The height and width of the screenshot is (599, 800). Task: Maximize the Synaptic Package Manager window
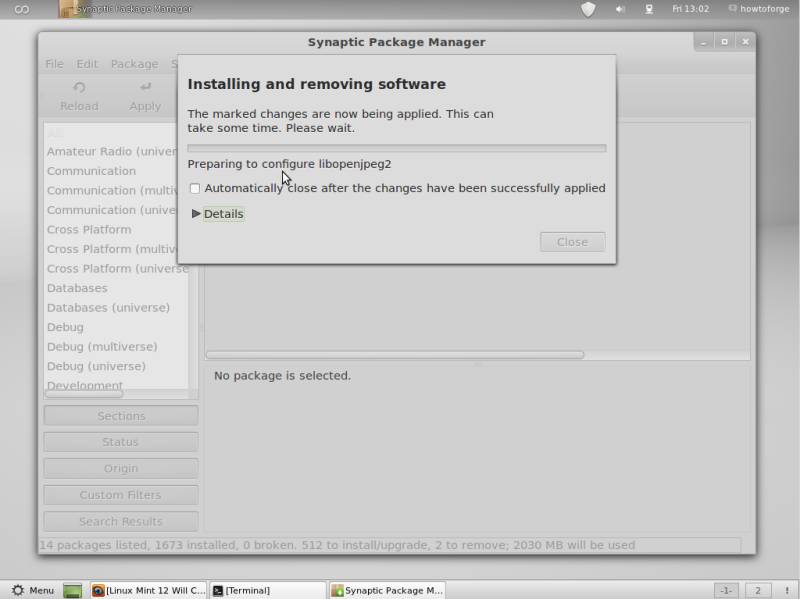pyautogui.click(x=724, y=42)
